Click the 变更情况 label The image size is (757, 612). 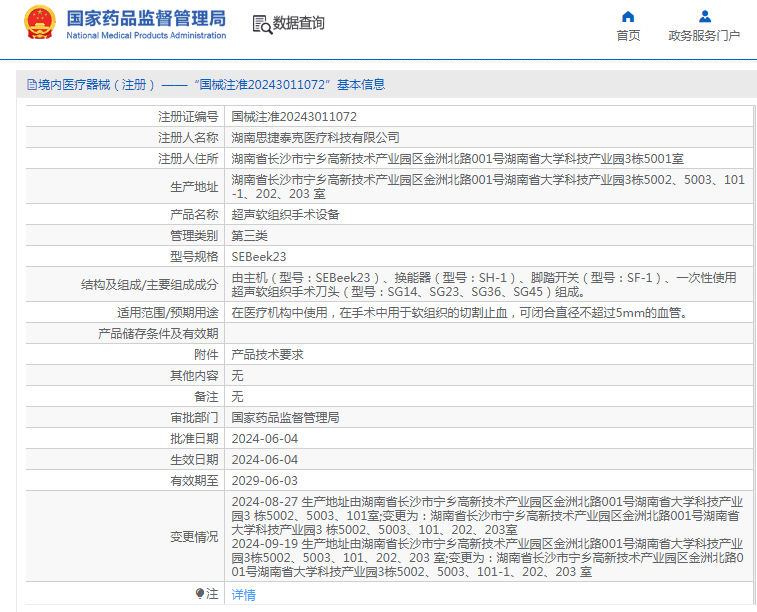(x=194, y=537)
